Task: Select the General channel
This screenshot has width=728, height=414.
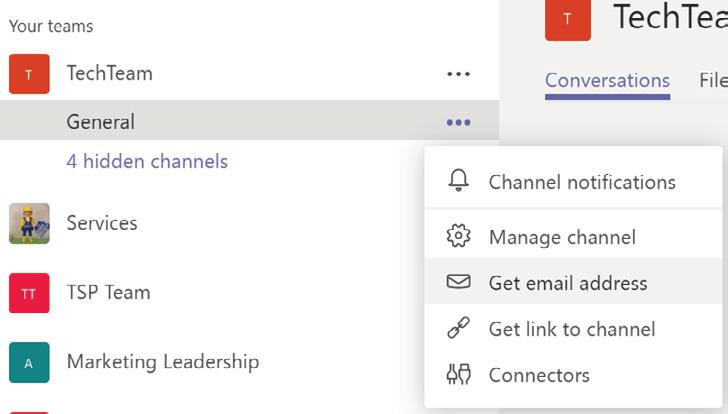Action: coord(249,120)
